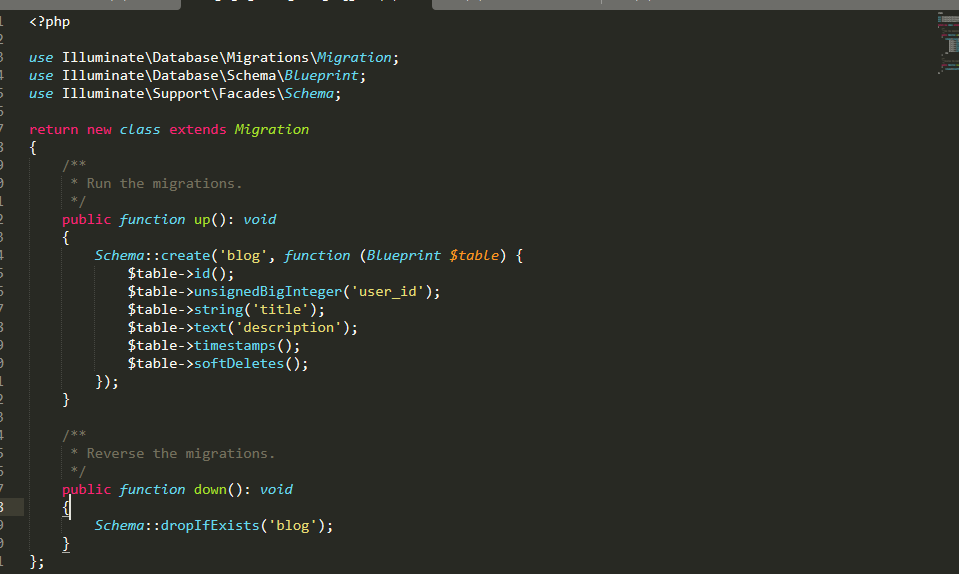The height and width of the screenshot is (574, 959).
Task: Click 'Blueprint' in the Schema use statement
Action: [321, 75]
